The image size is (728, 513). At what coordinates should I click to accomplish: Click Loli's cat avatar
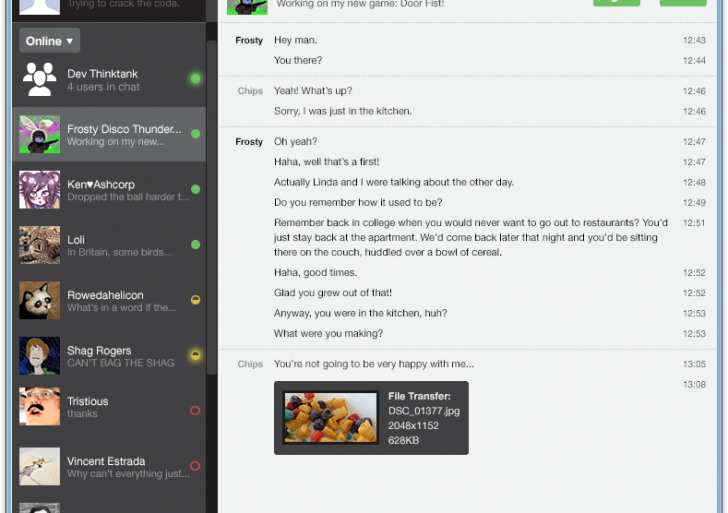click(39, 245)
